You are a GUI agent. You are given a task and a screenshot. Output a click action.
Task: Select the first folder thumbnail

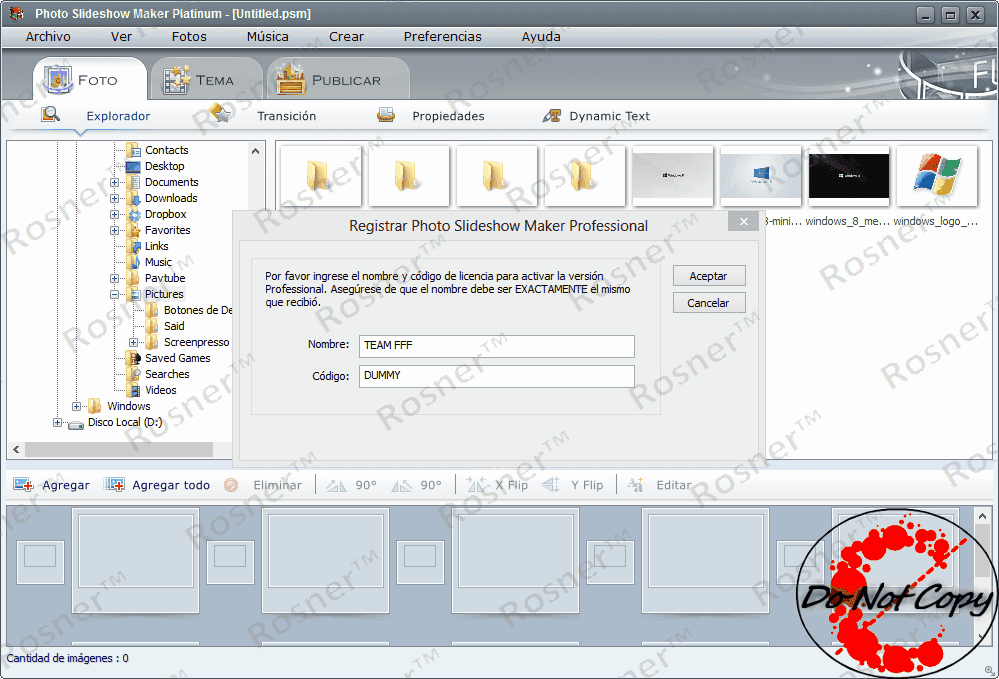[x=321, y=176]
